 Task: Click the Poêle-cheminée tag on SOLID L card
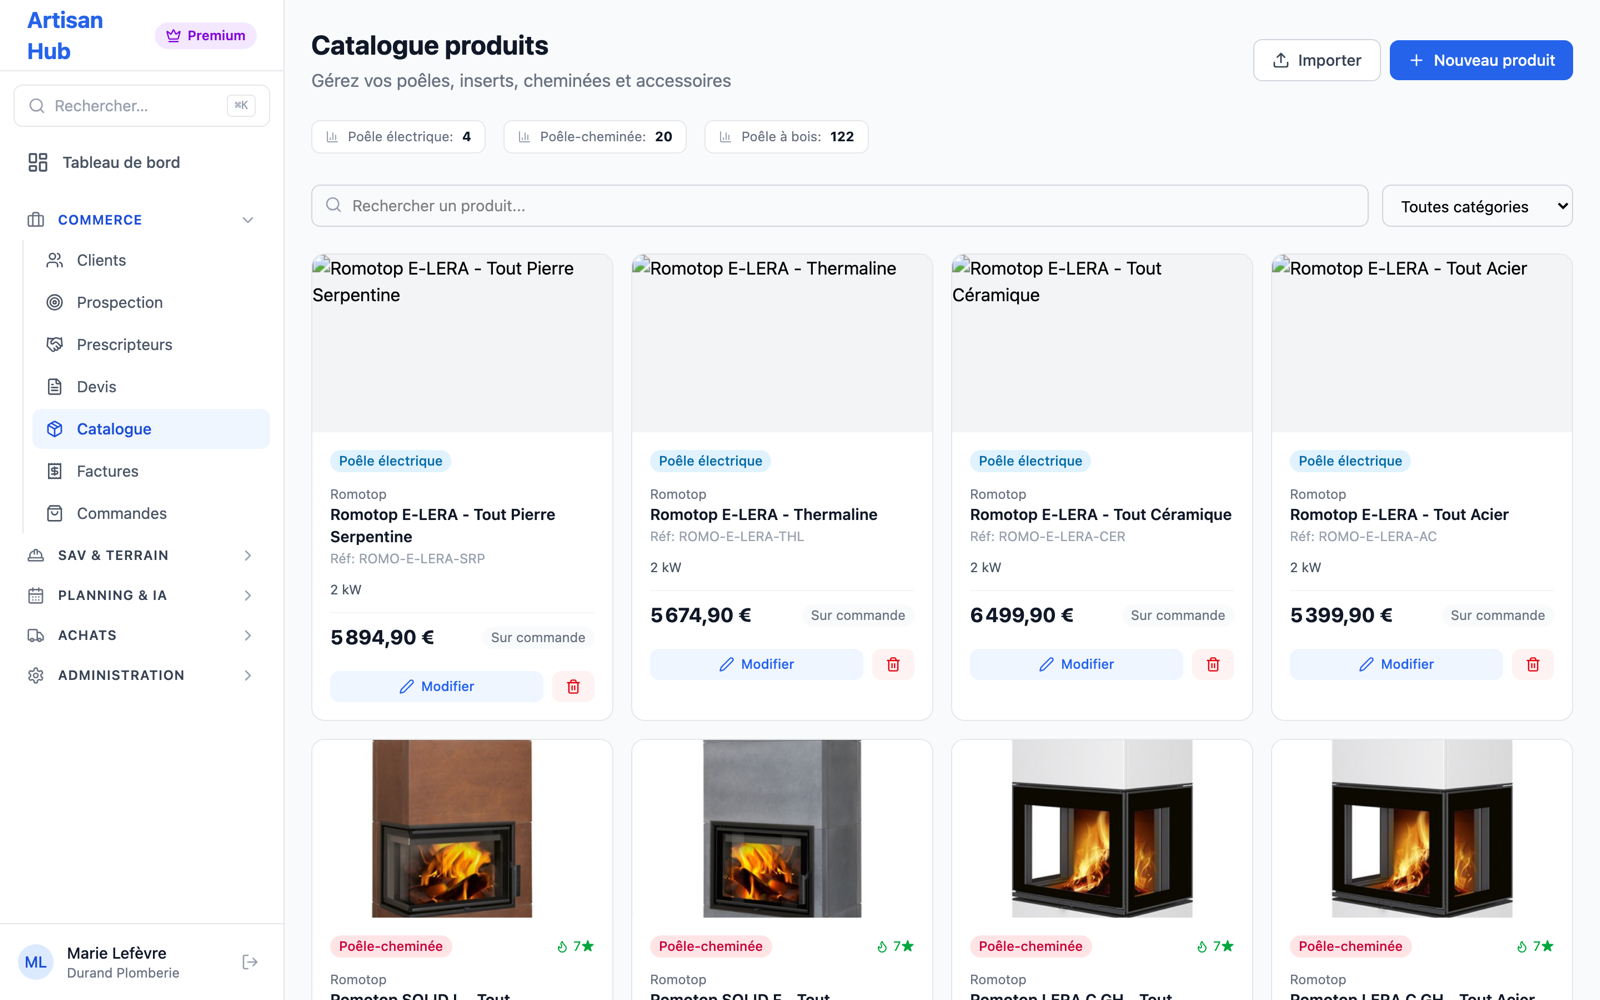point(391,946)
